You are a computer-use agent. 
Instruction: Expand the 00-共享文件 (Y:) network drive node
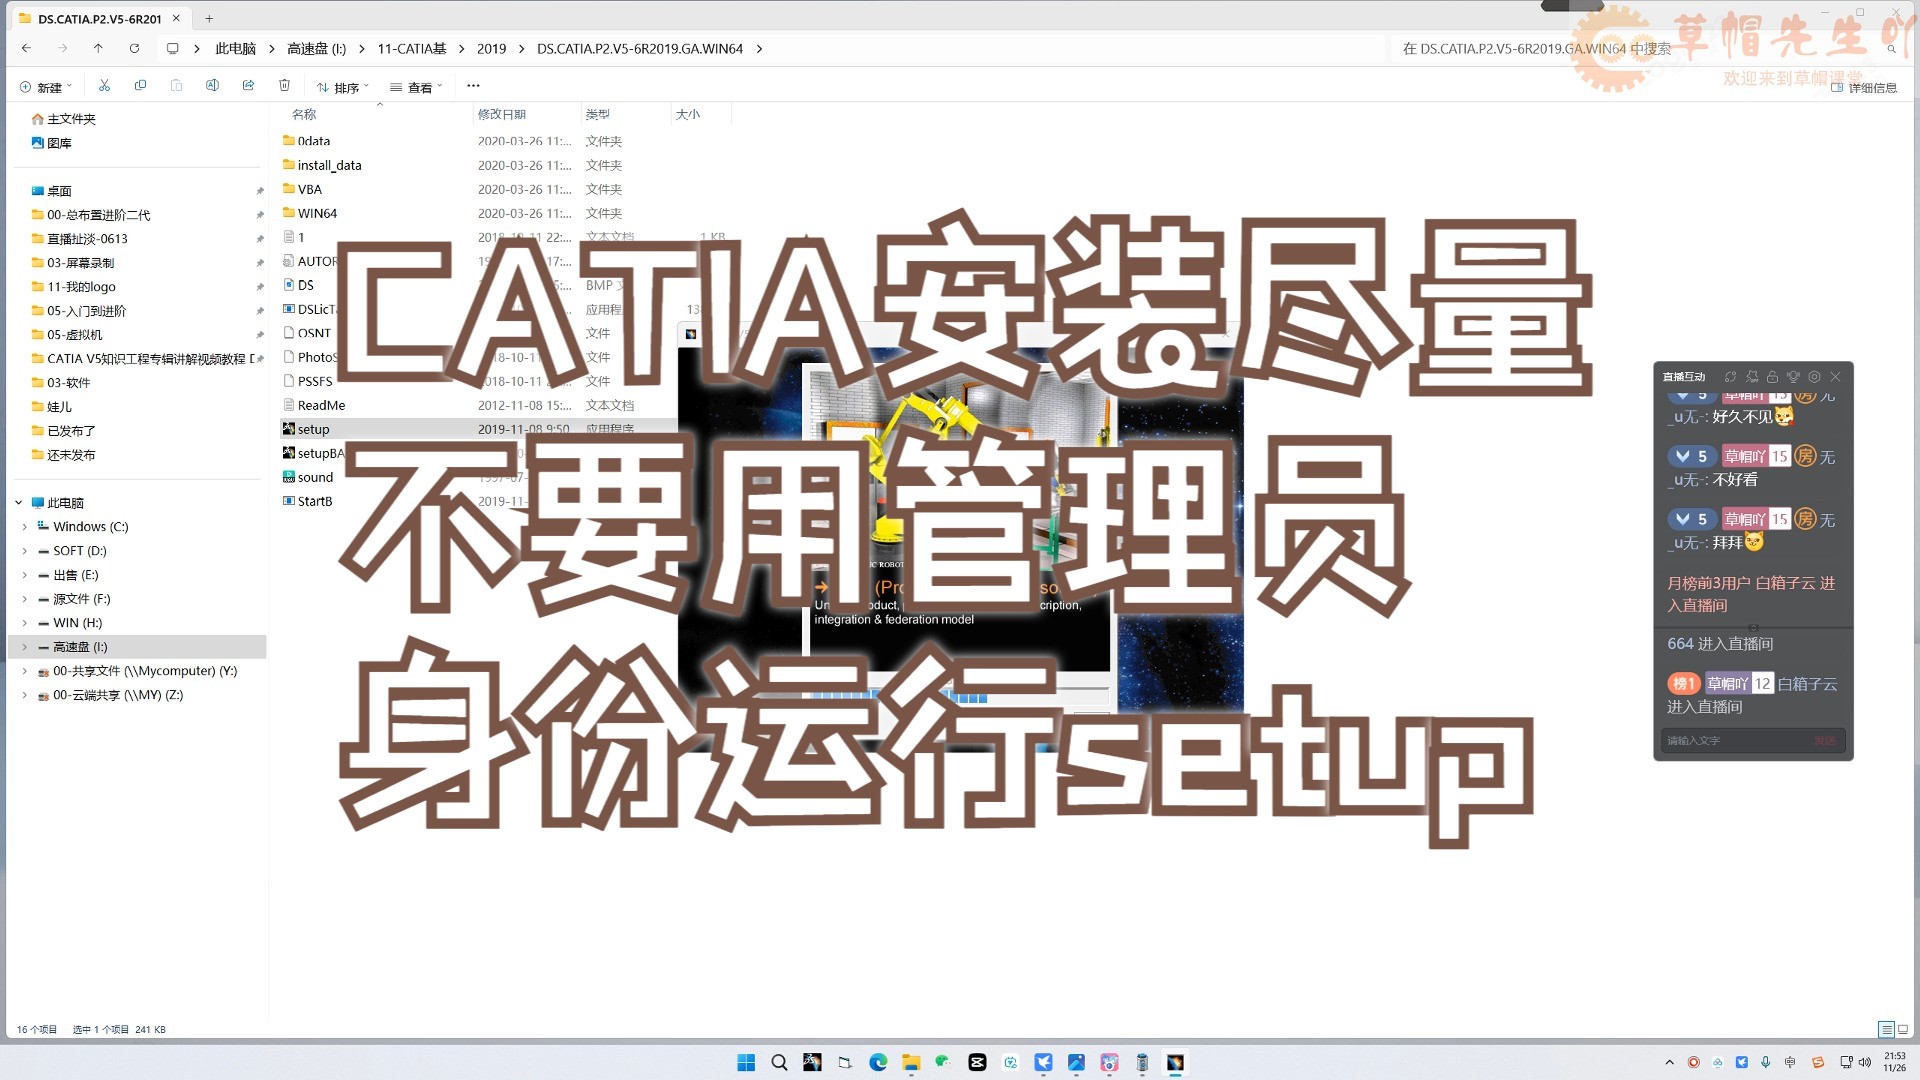(25, 670)
